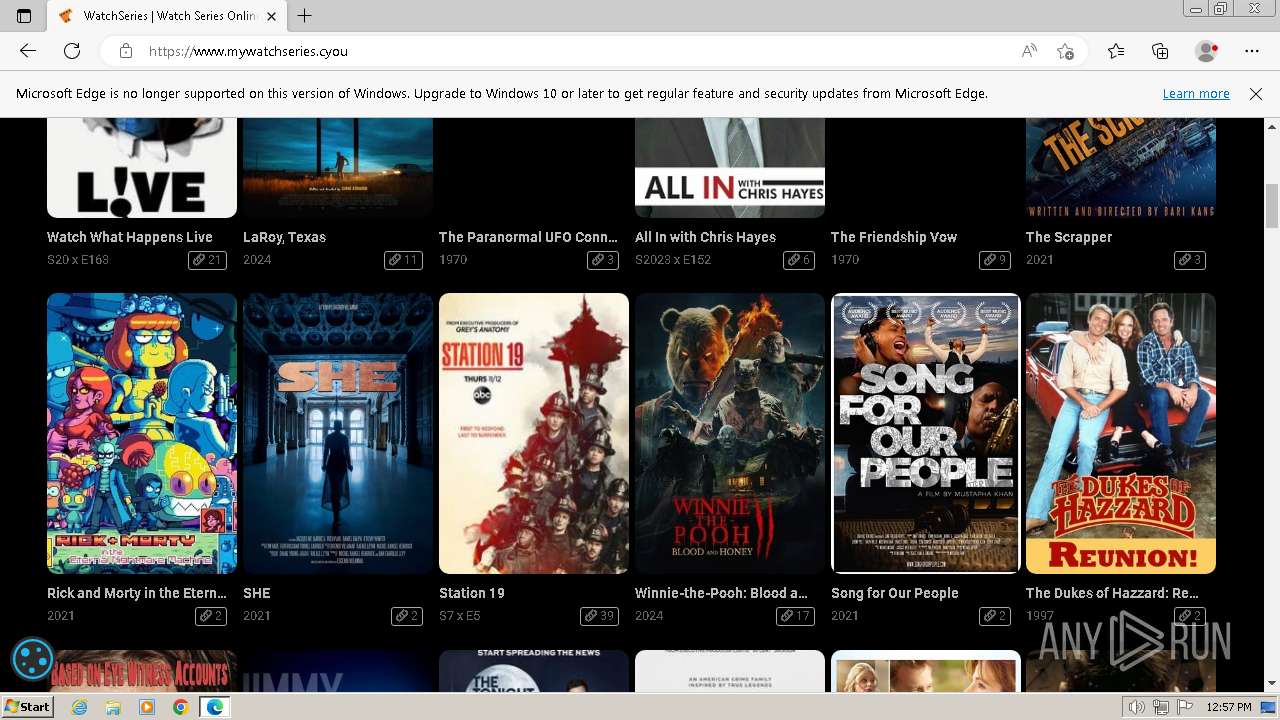Click title Winnie-the-Pooh: Blood a...
The image size is (1280, 720).
pos(721,593)
